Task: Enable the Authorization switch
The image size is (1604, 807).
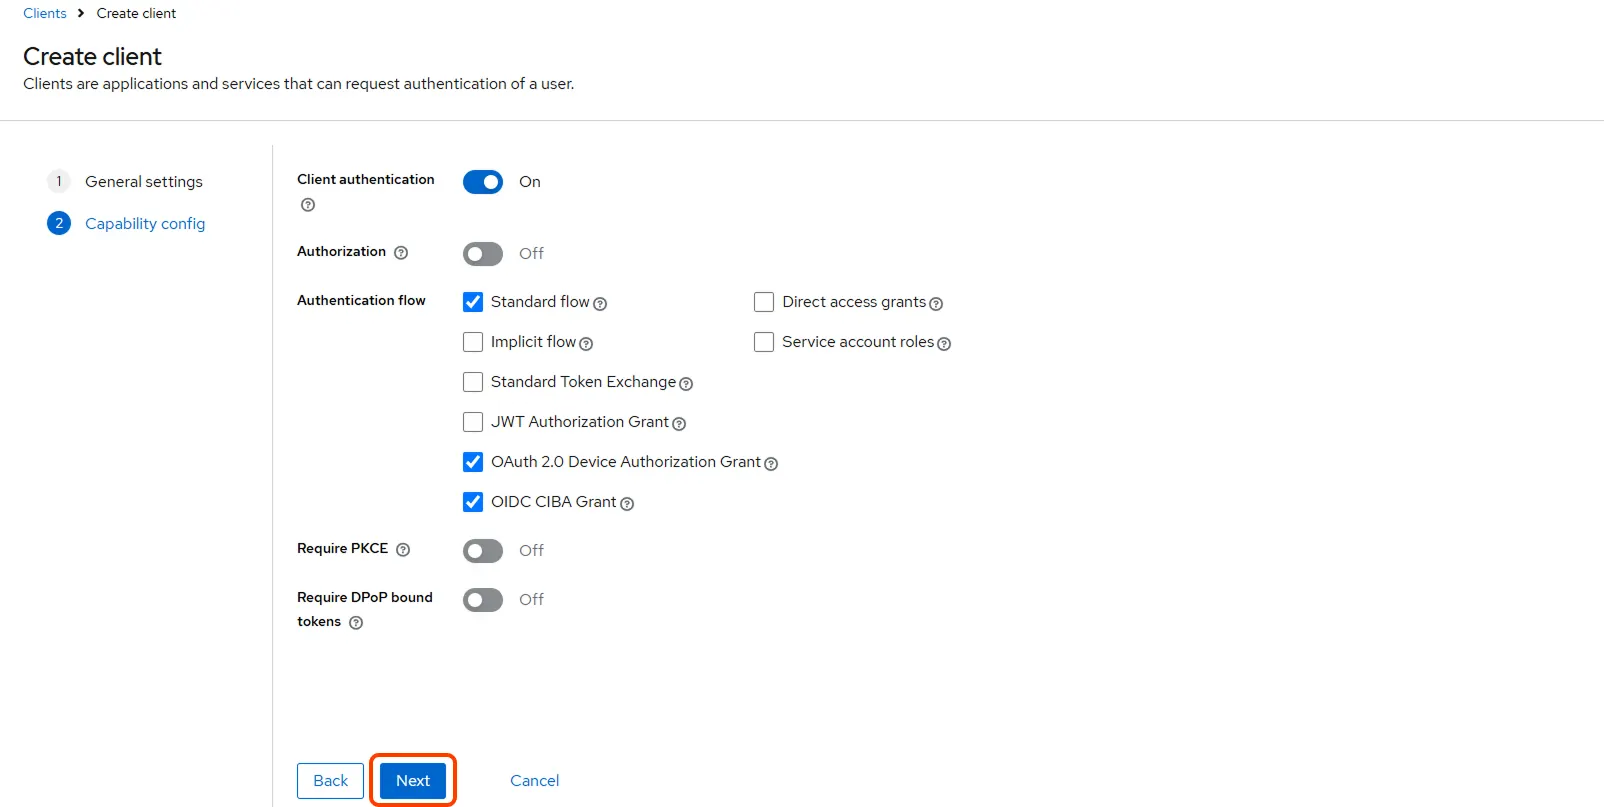Action: tap(483, 254)
